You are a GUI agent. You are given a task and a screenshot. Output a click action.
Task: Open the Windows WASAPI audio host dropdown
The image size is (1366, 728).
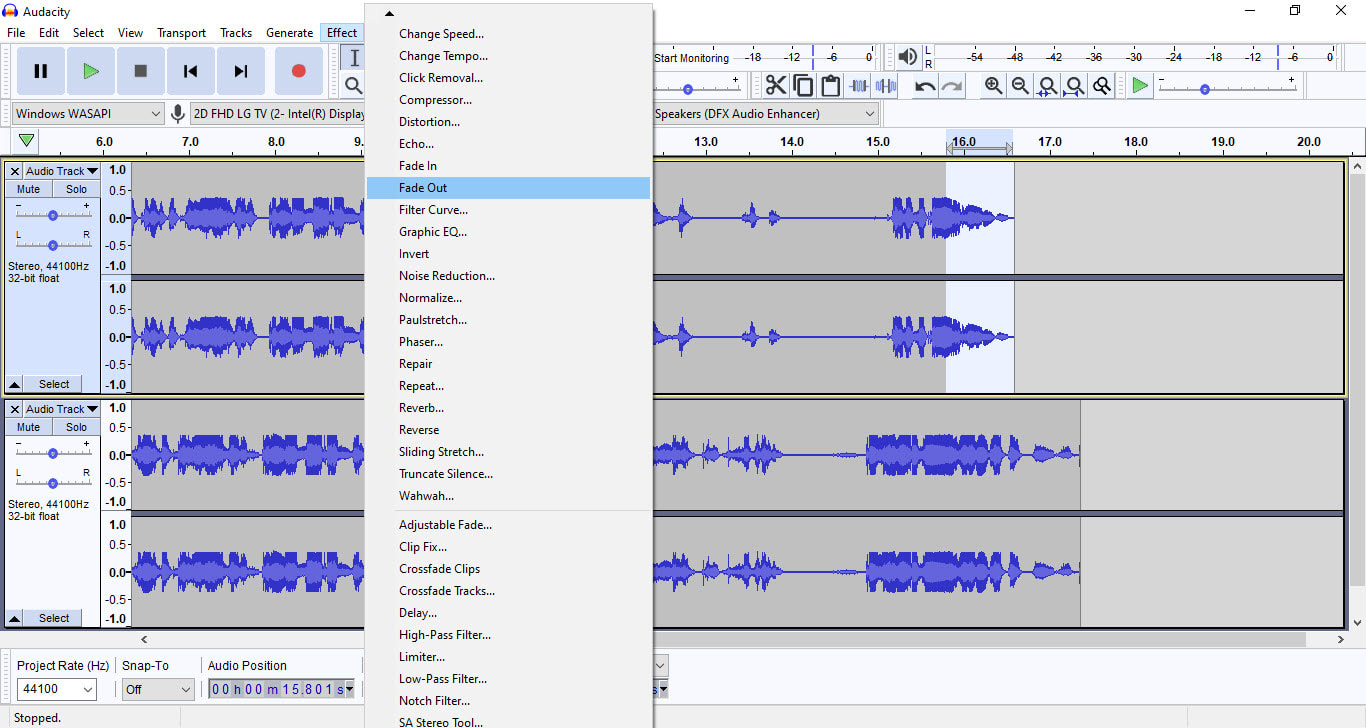(x=88, y=114)
